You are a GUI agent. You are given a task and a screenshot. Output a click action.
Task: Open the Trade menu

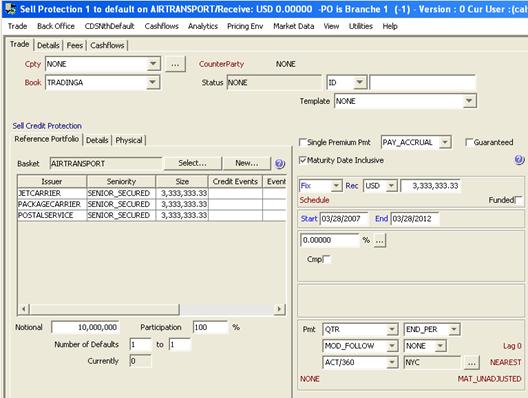[18, 26]
